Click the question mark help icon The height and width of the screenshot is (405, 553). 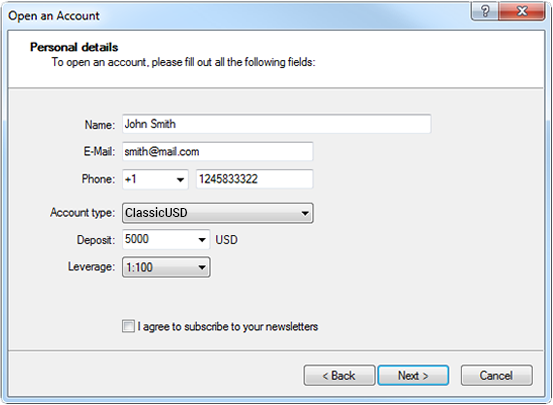485,11
